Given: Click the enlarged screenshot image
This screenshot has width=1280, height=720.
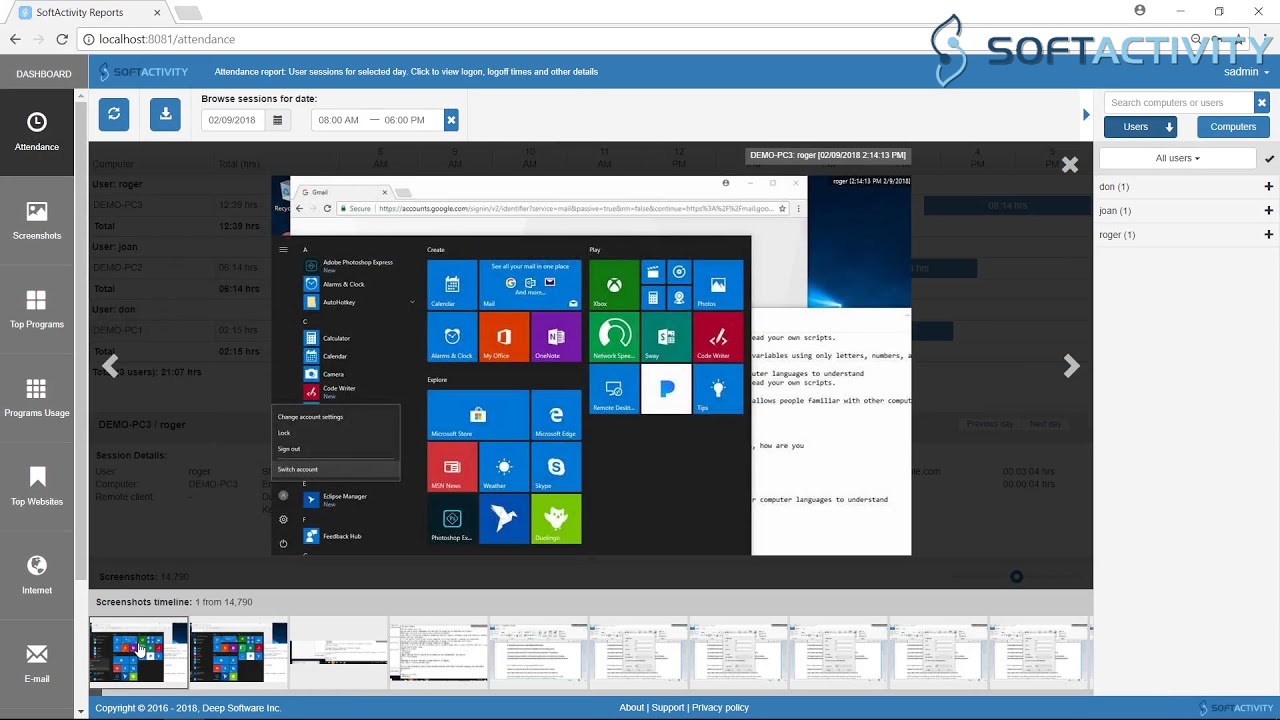Looking at the screenshot, I should coord(591,366).
